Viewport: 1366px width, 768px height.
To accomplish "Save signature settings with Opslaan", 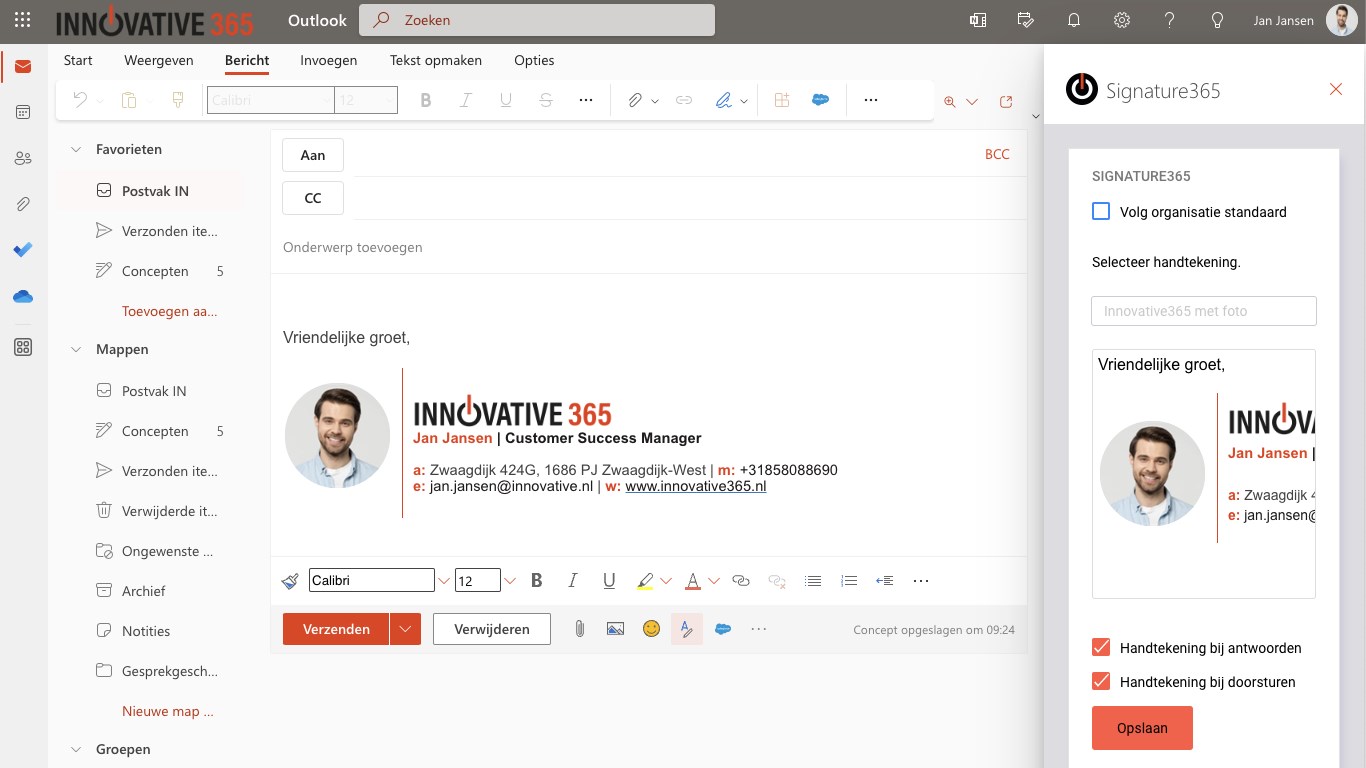I will 1142,728.
